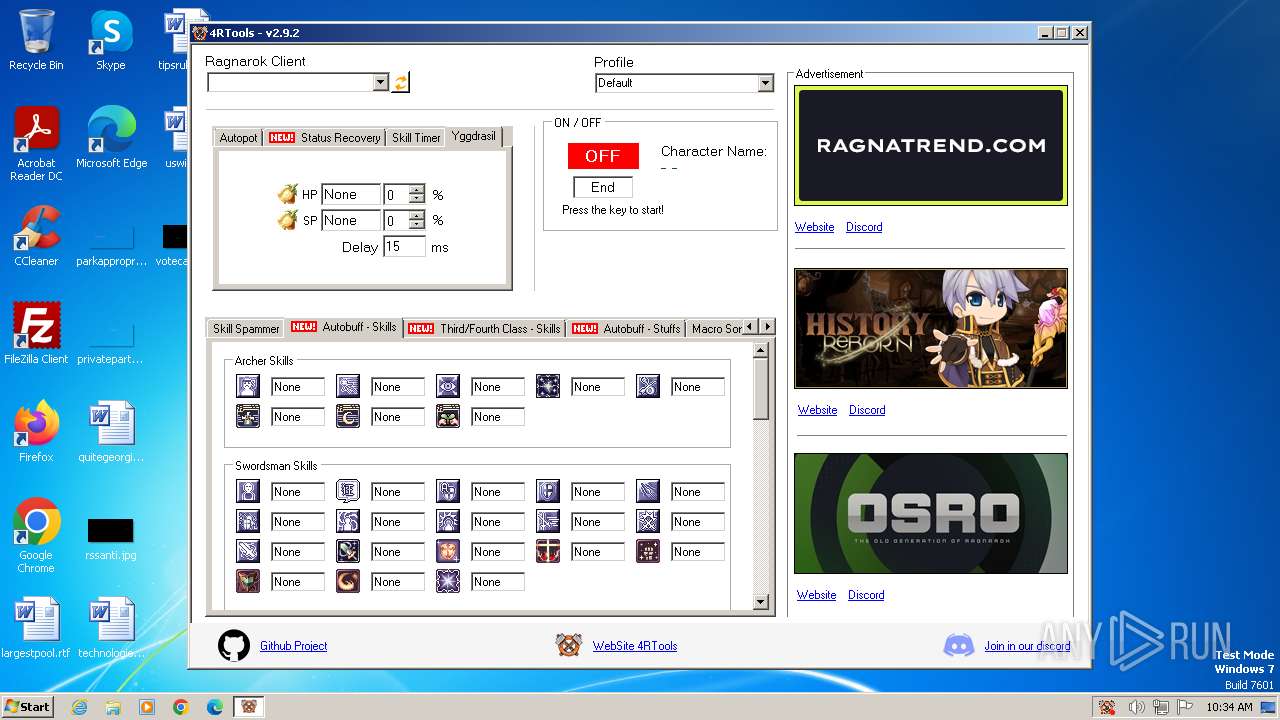Screen dimensions: 1280x720
Task: Click the eye icon in Archer Skills
Action: click(448, 386)
